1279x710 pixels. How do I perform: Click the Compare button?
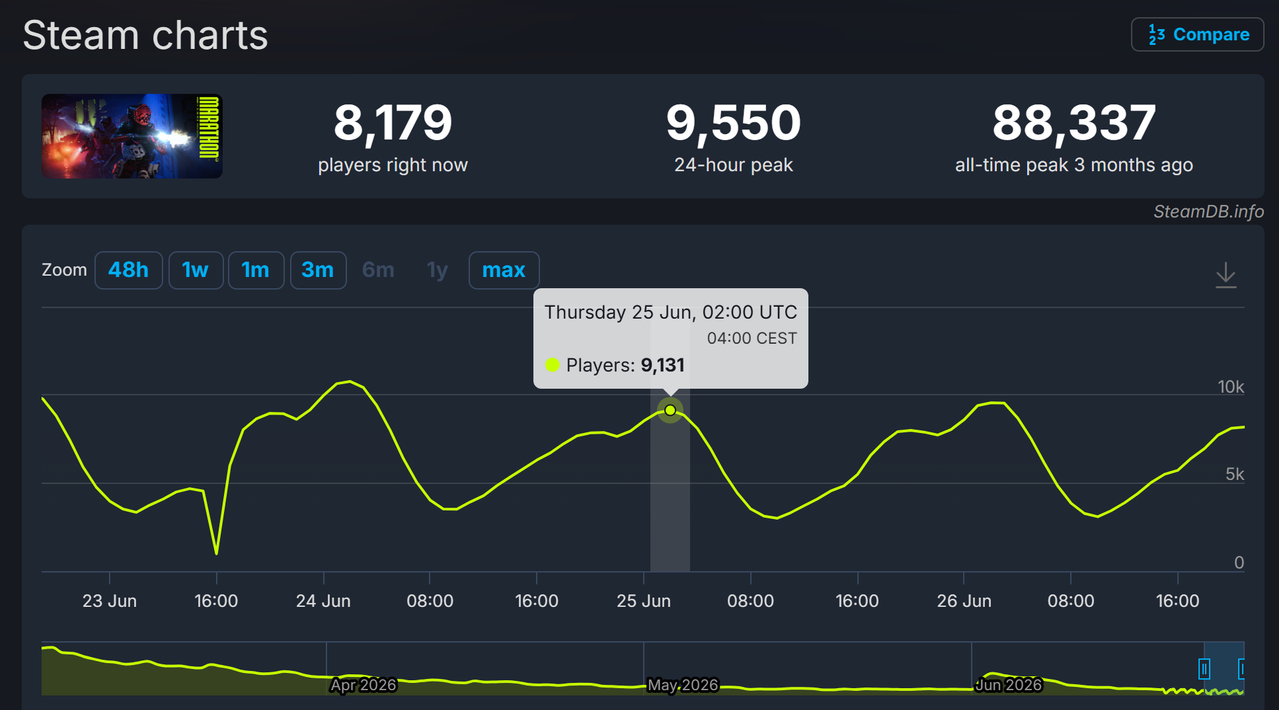coord(1197,34)
